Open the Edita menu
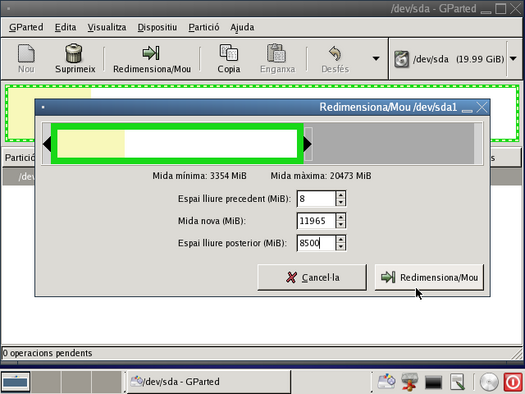Viewport: 525px width, 394px height. [65, 27]
